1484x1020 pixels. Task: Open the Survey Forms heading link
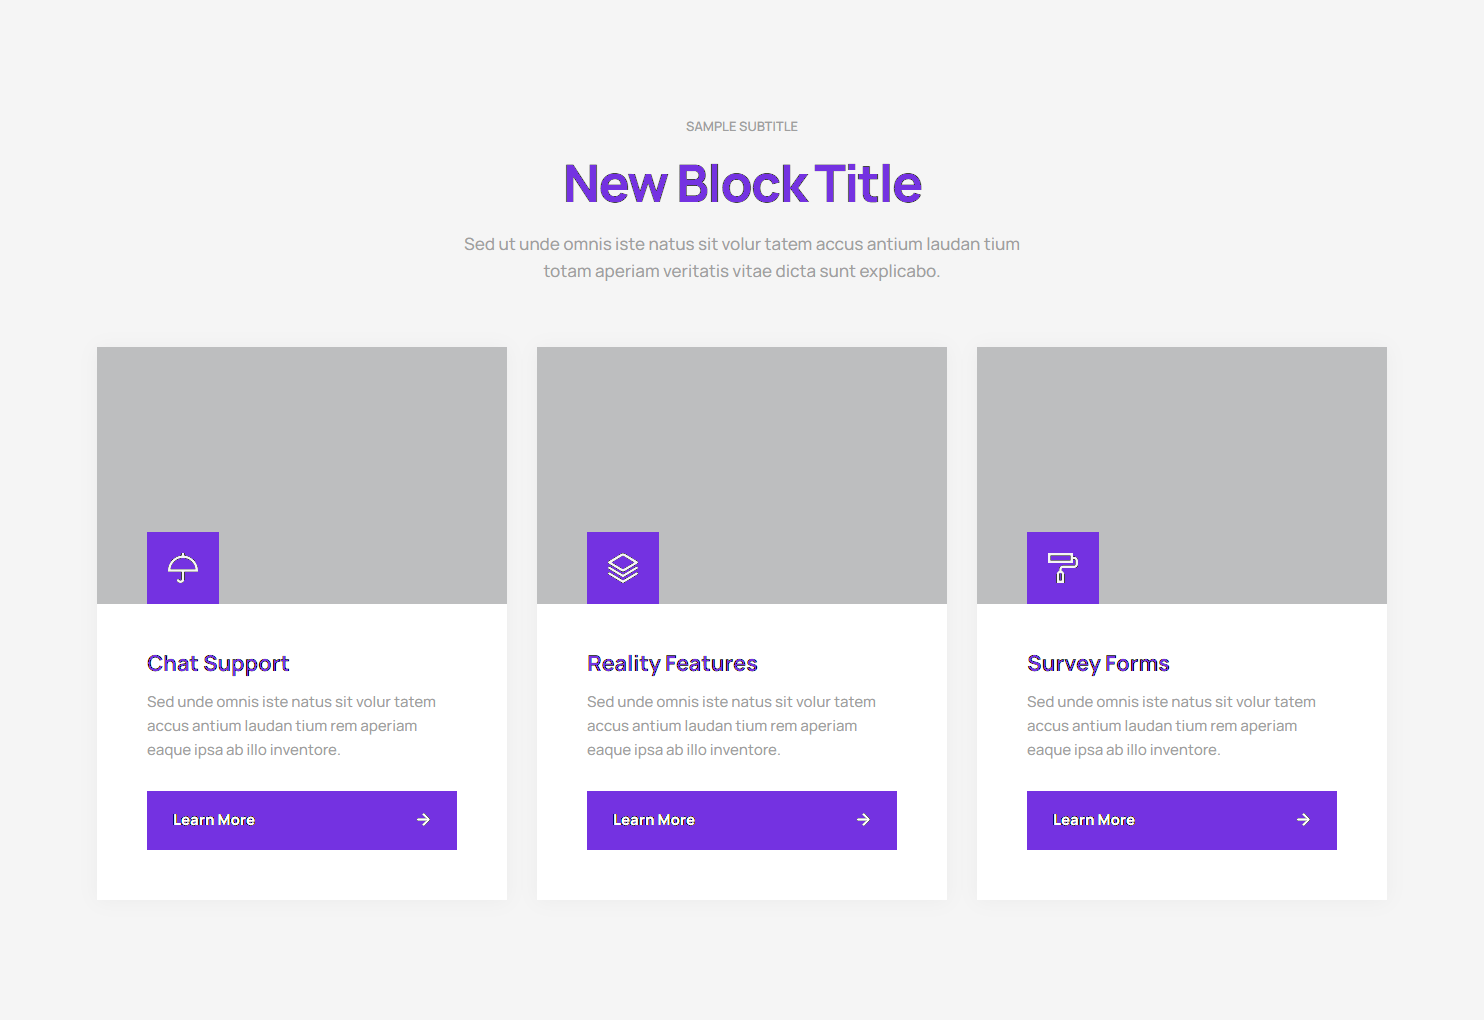point(1098,664)
